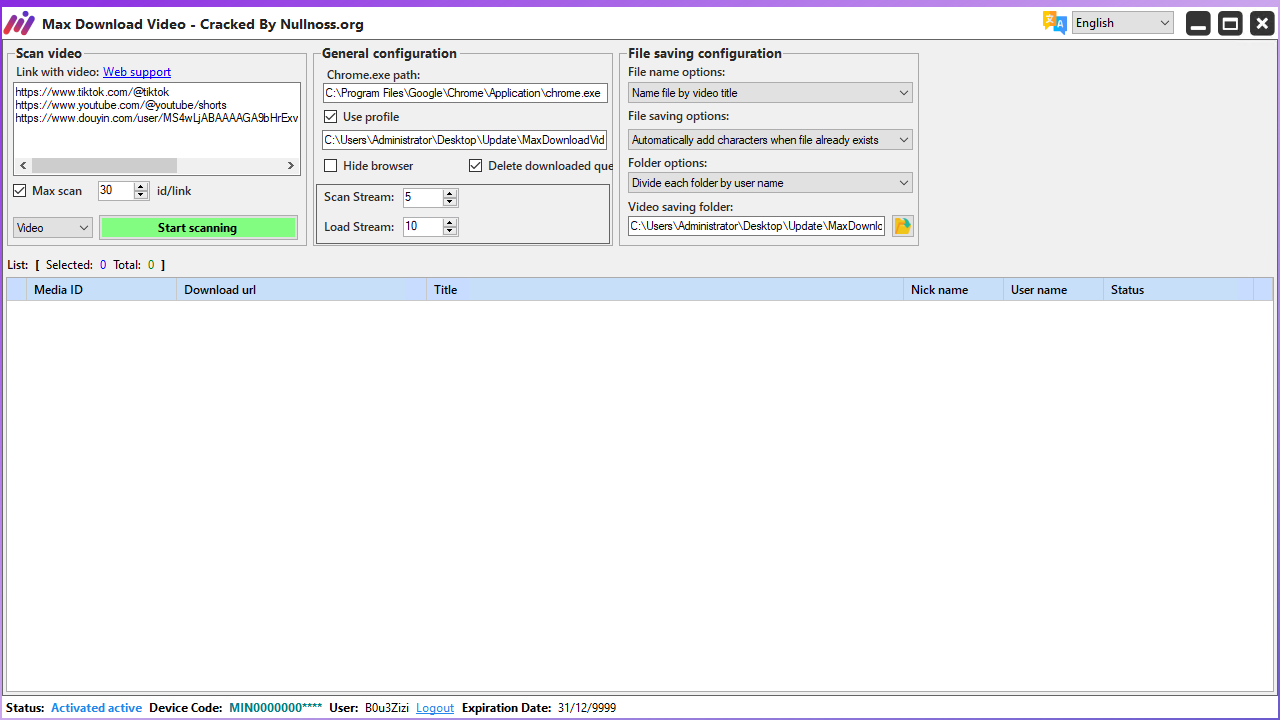
Task: Open the English language dropdown
Action: click(1123, 23)
